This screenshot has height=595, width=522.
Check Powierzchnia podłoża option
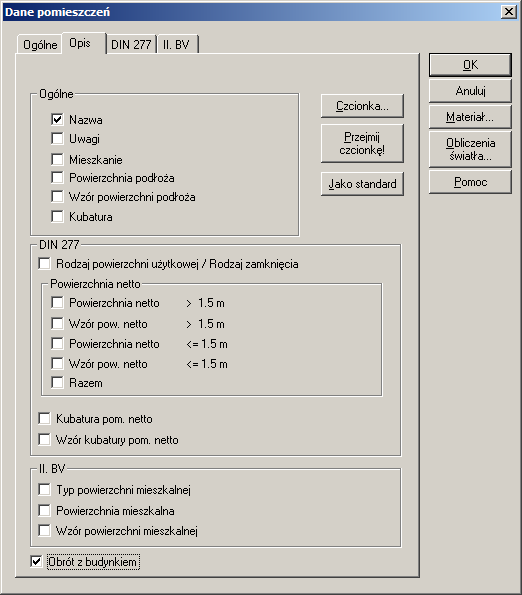[x=57, y=178]
